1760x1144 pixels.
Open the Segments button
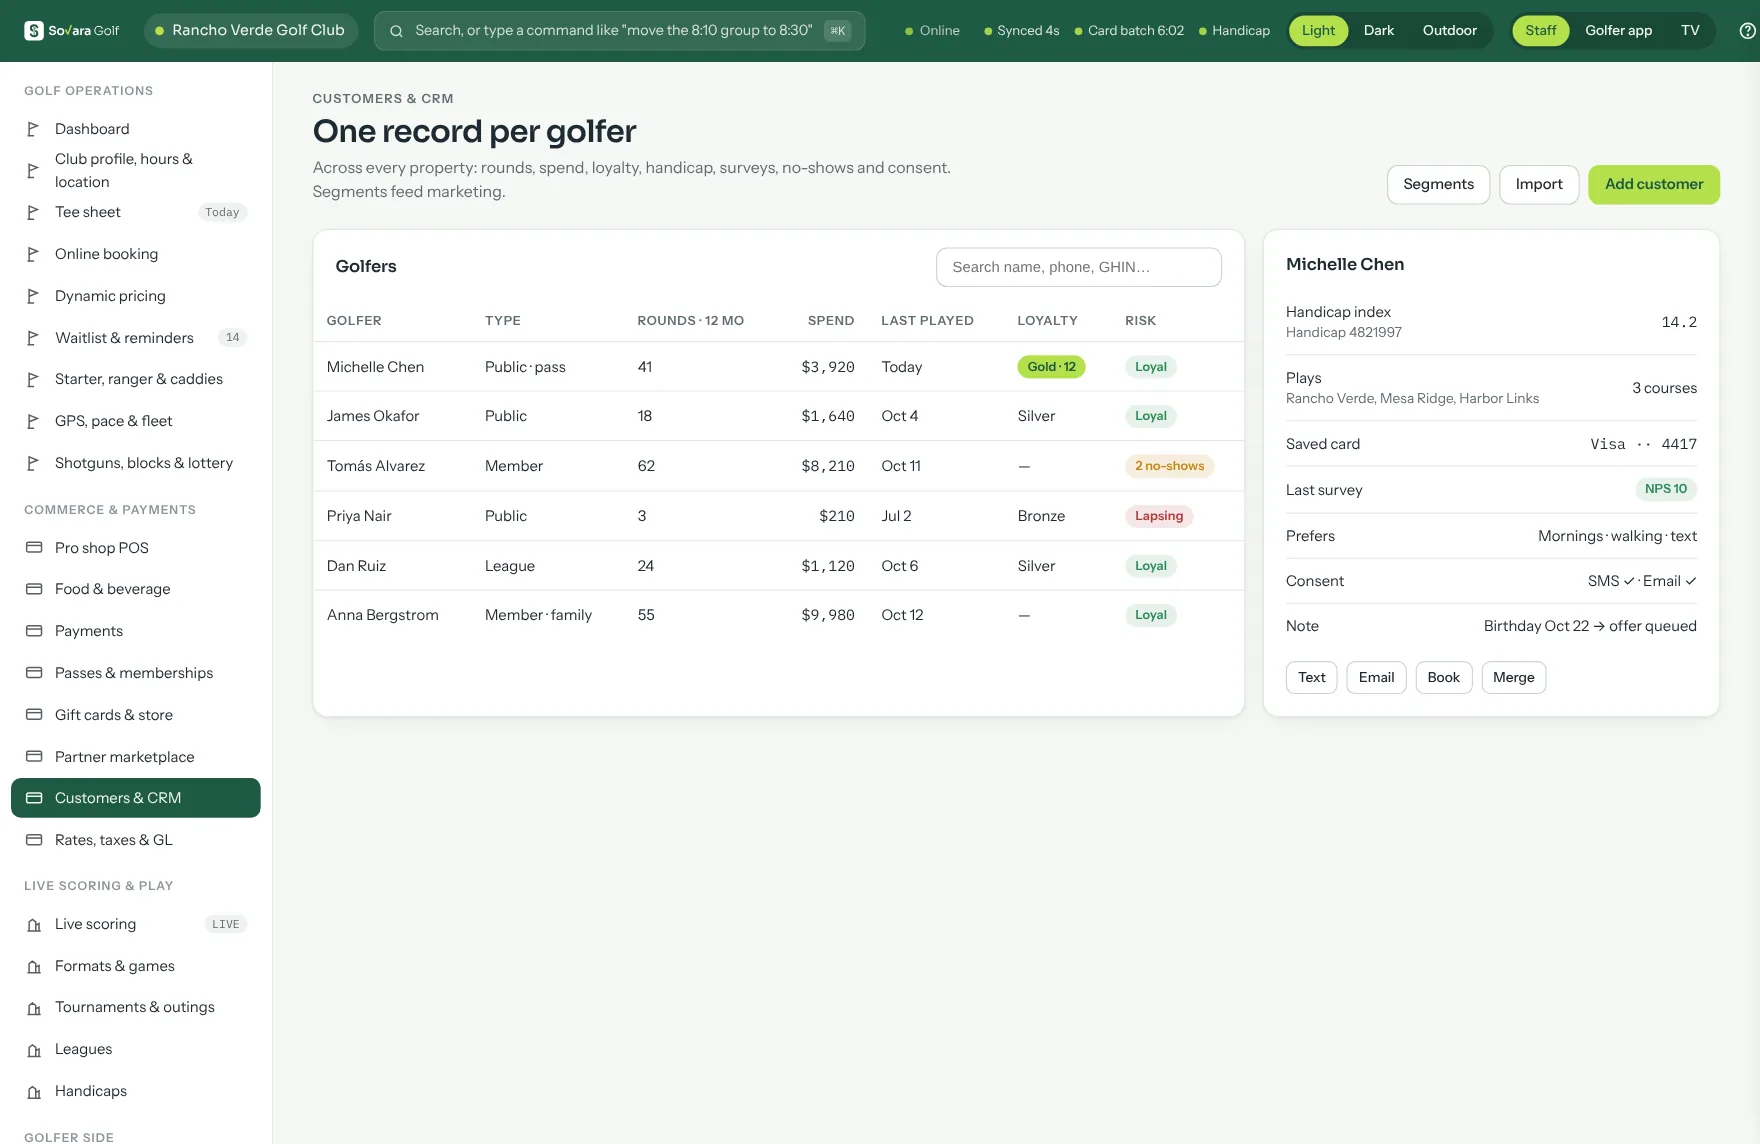pos(1438,185)
